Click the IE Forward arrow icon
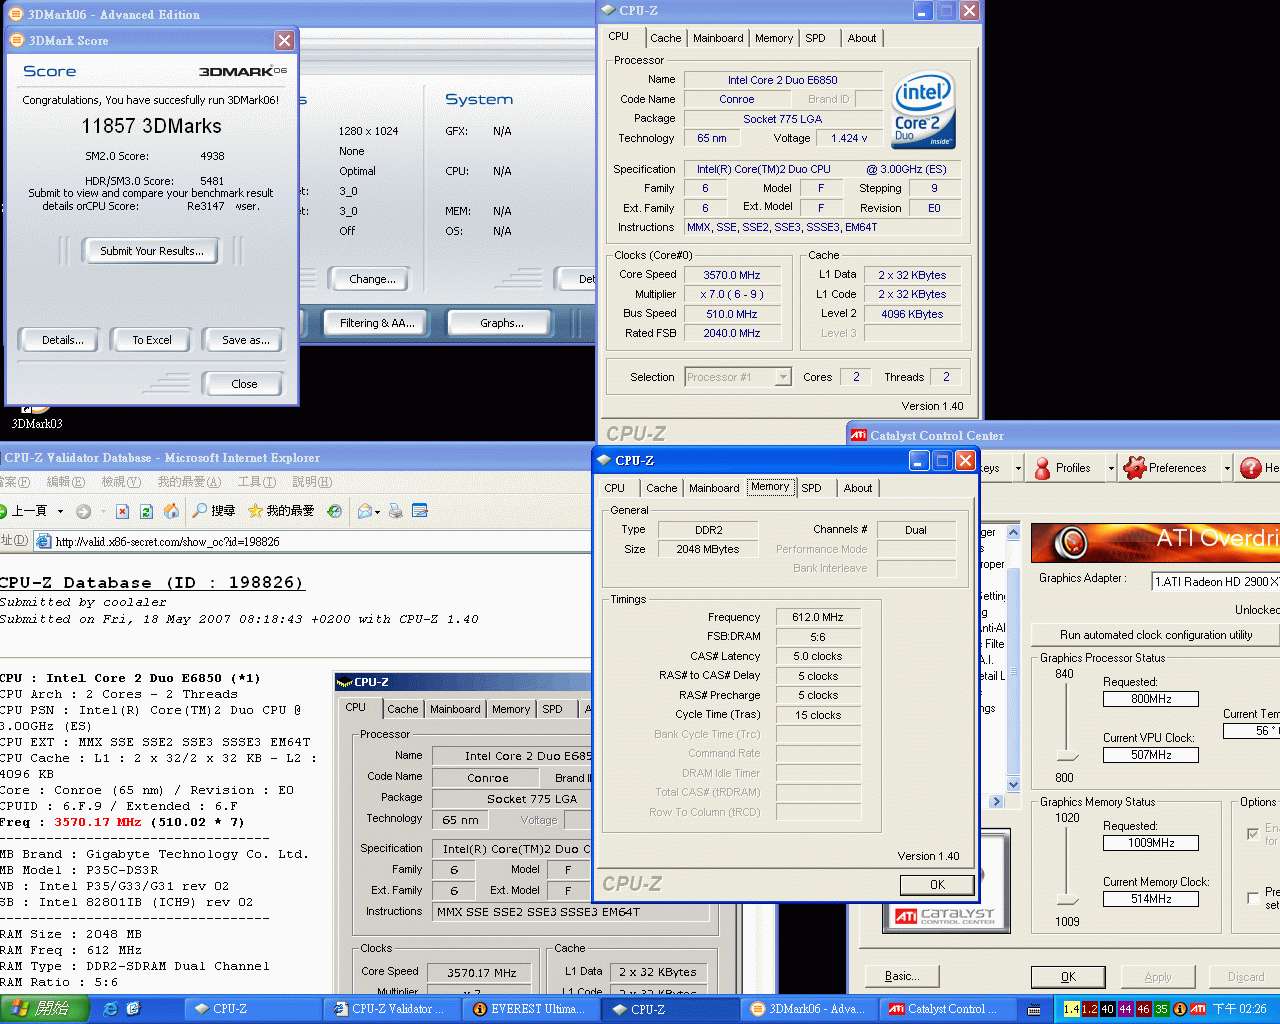1280x1024 pixels. point(83,511)
